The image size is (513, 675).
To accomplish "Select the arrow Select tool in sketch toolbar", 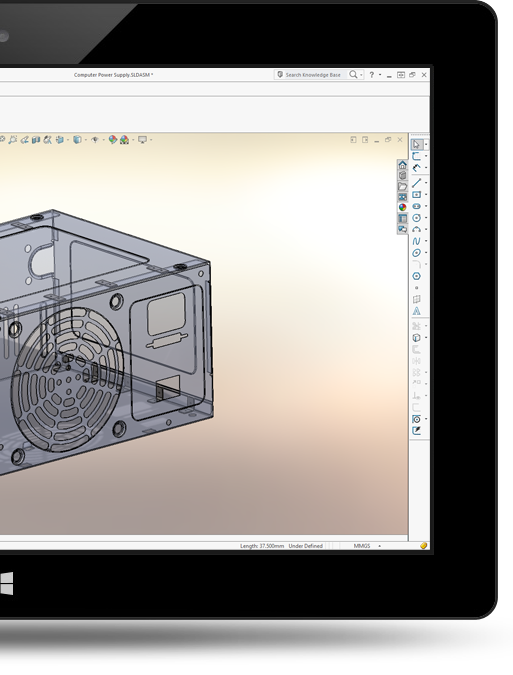I will point(416,144).
